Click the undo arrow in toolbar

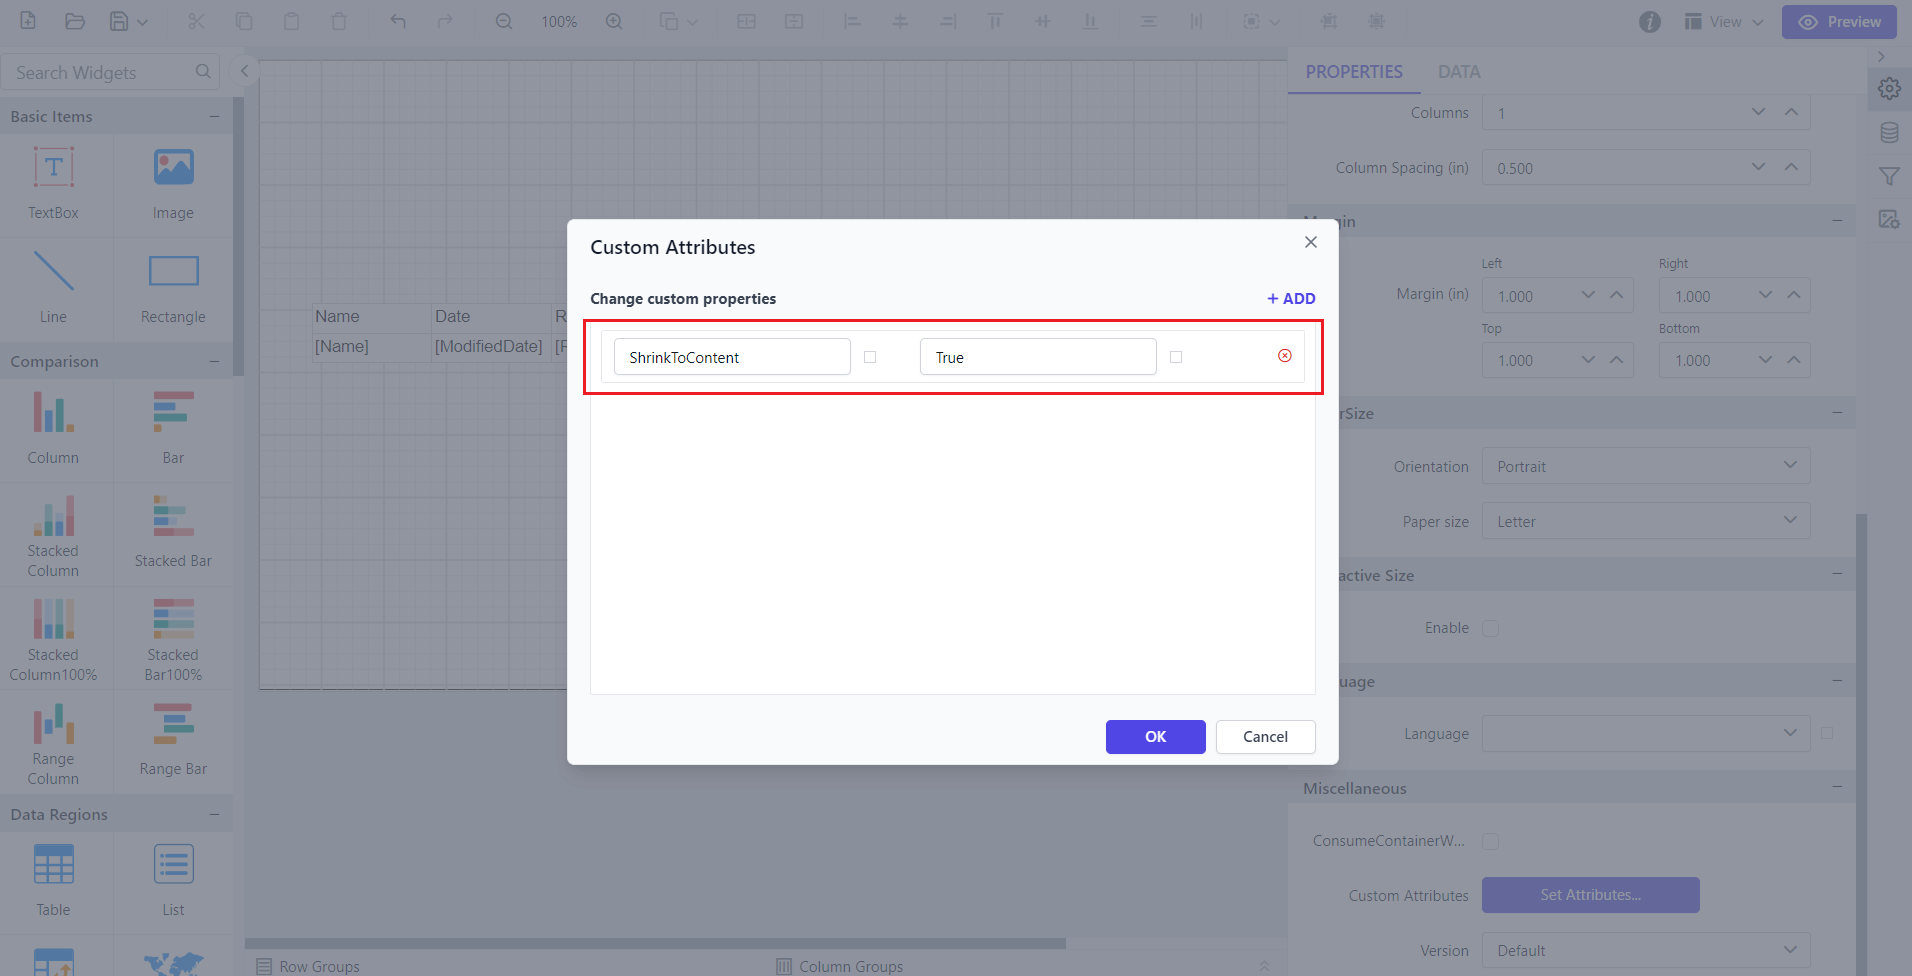click(398, 21)
